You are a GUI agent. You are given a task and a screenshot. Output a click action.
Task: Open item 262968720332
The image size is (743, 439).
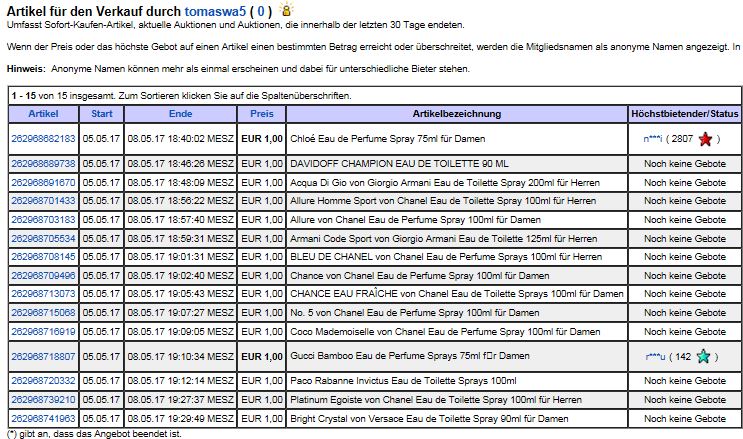(43, 381)
